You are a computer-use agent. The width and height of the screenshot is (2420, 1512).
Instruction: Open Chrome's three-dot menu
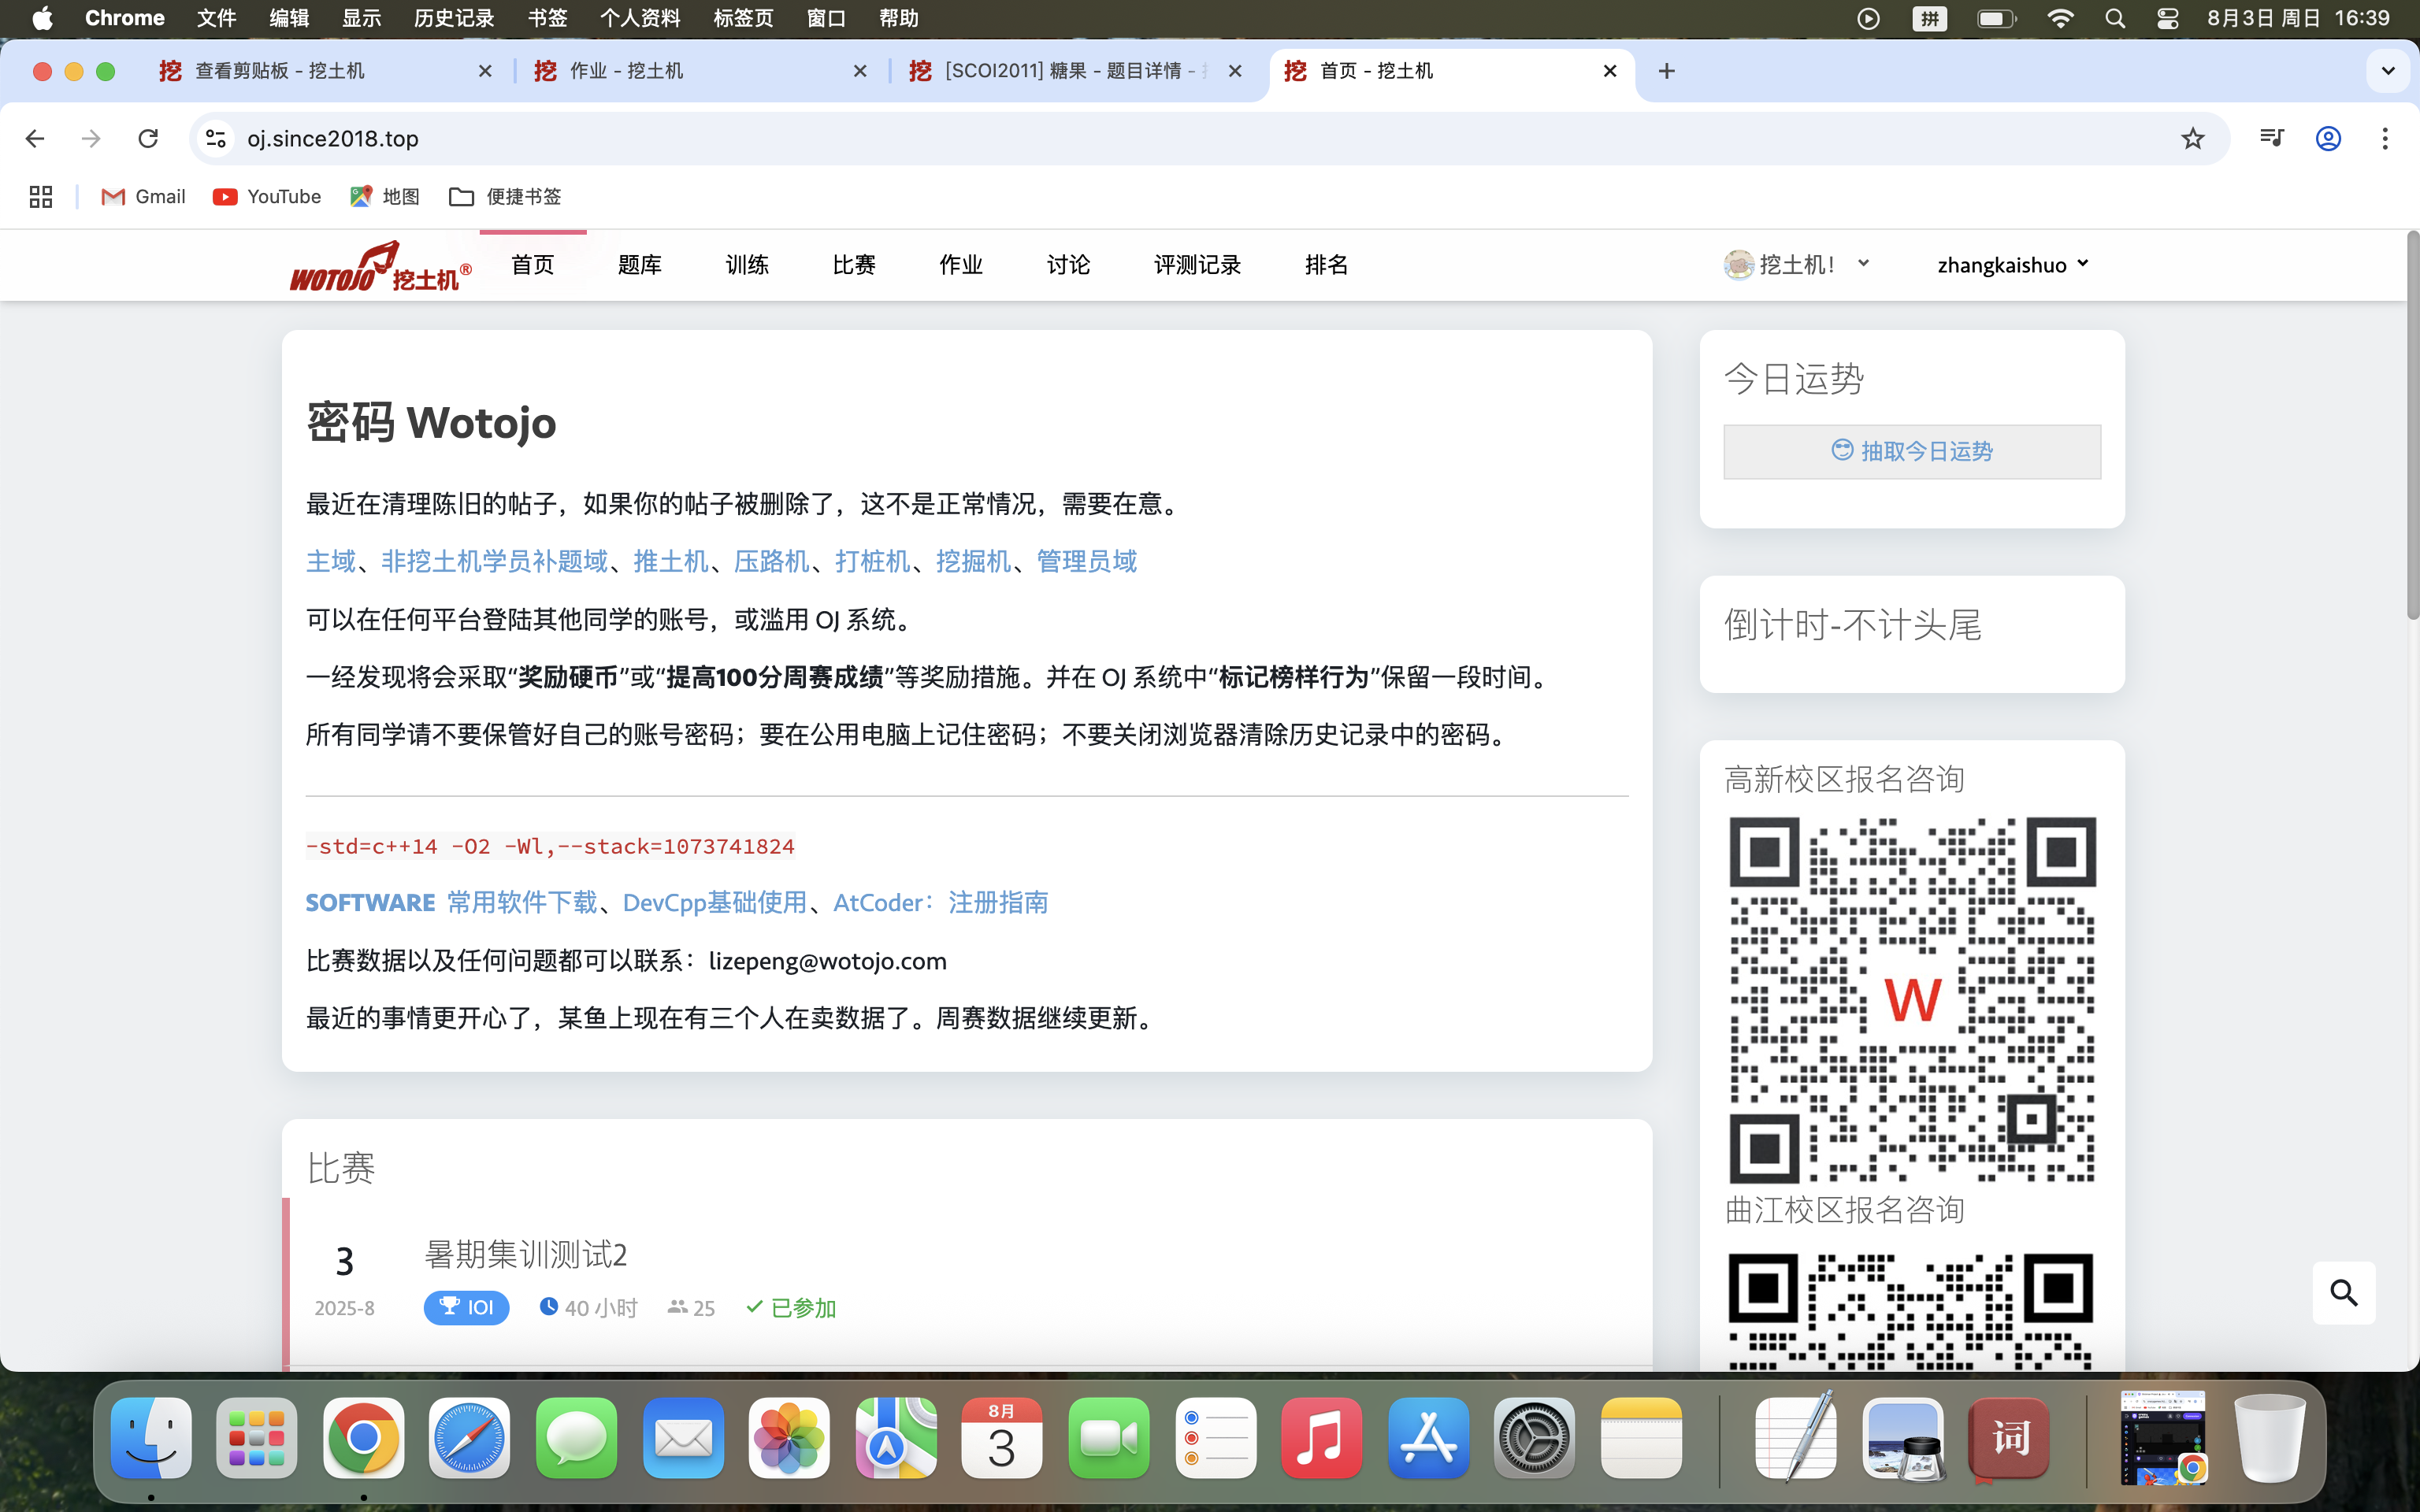[x=2385, y=138]
